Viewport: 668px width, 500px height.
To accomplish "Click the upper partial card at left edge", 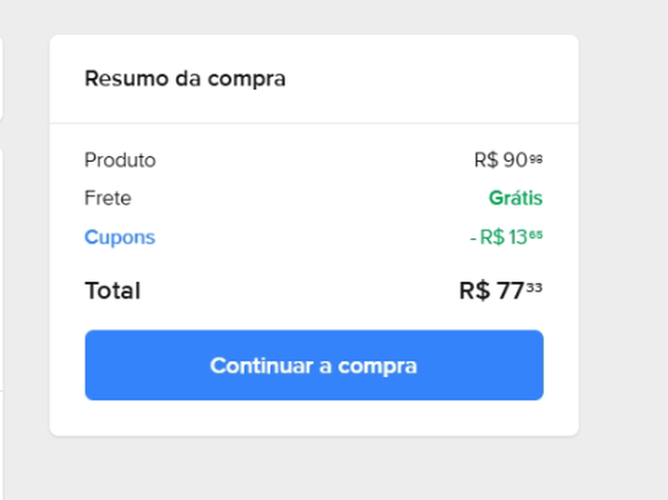I will [1, 80].
